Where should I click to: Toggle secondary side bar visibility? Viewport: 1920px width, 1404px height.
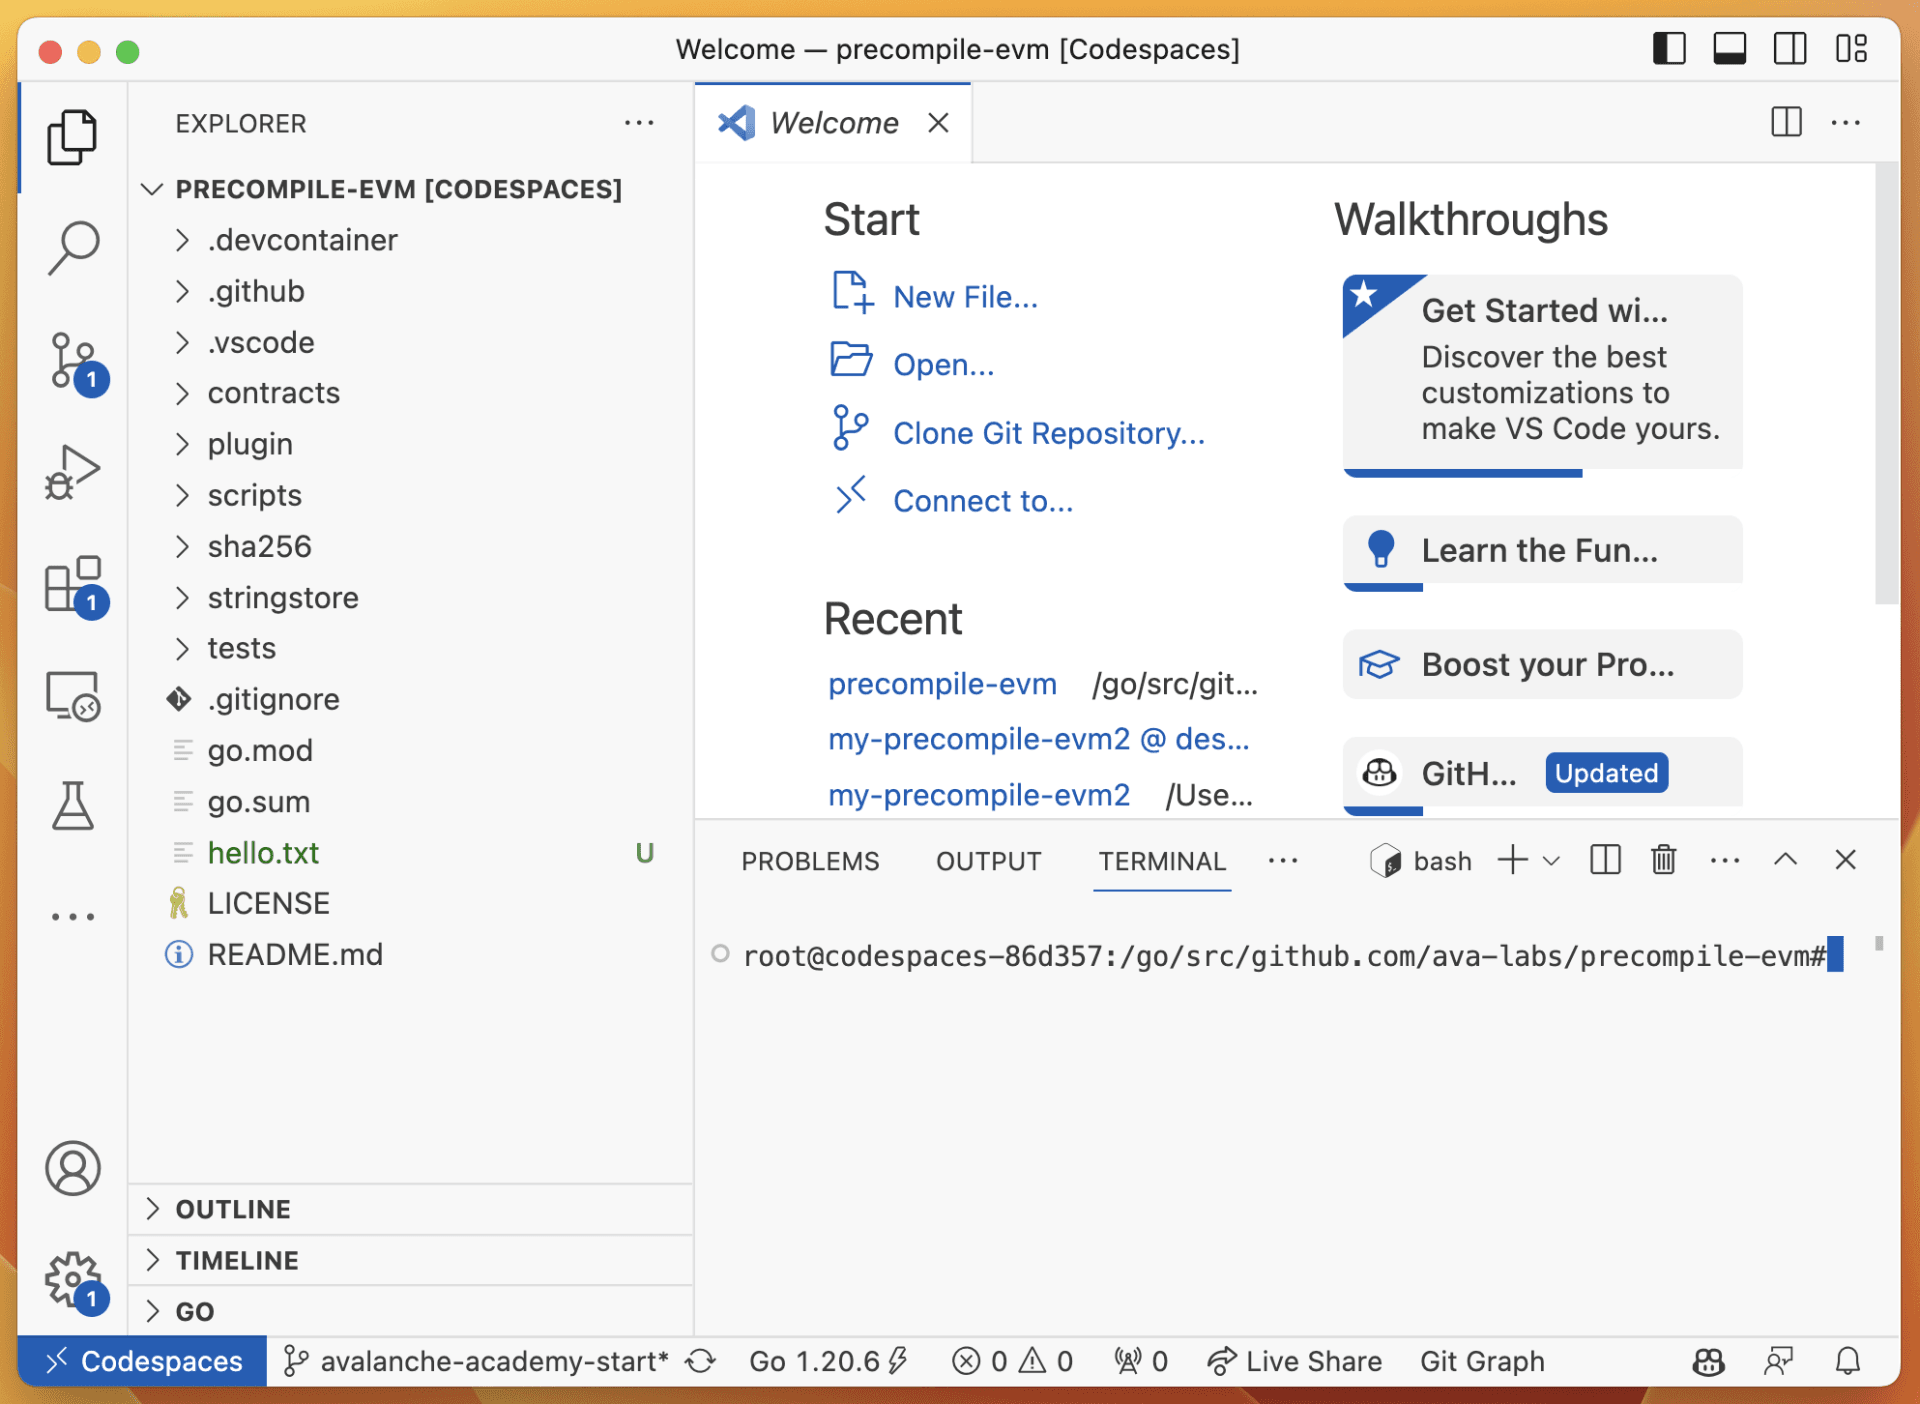coord(1790,49)
